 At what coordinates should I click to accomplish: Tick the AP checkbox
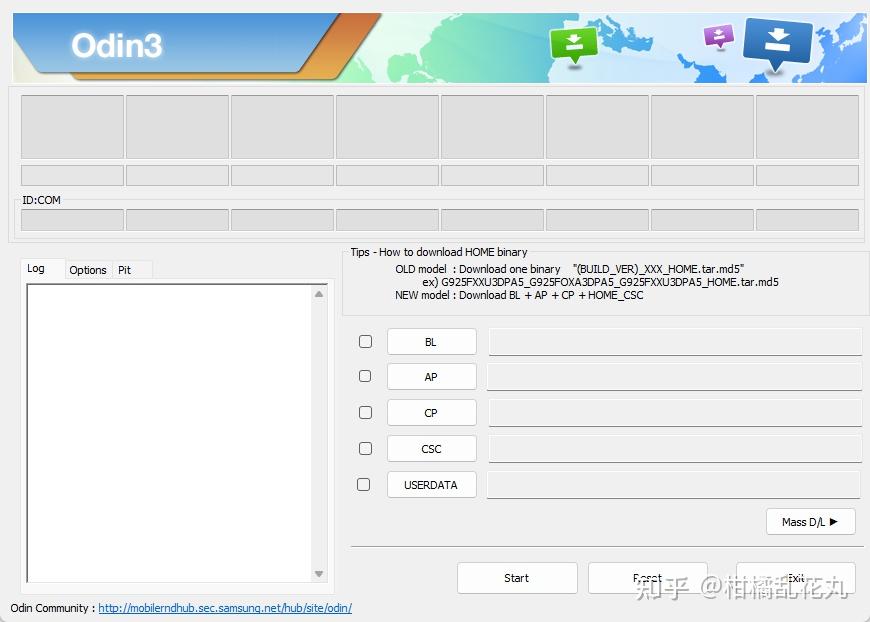tap(365, 376)
